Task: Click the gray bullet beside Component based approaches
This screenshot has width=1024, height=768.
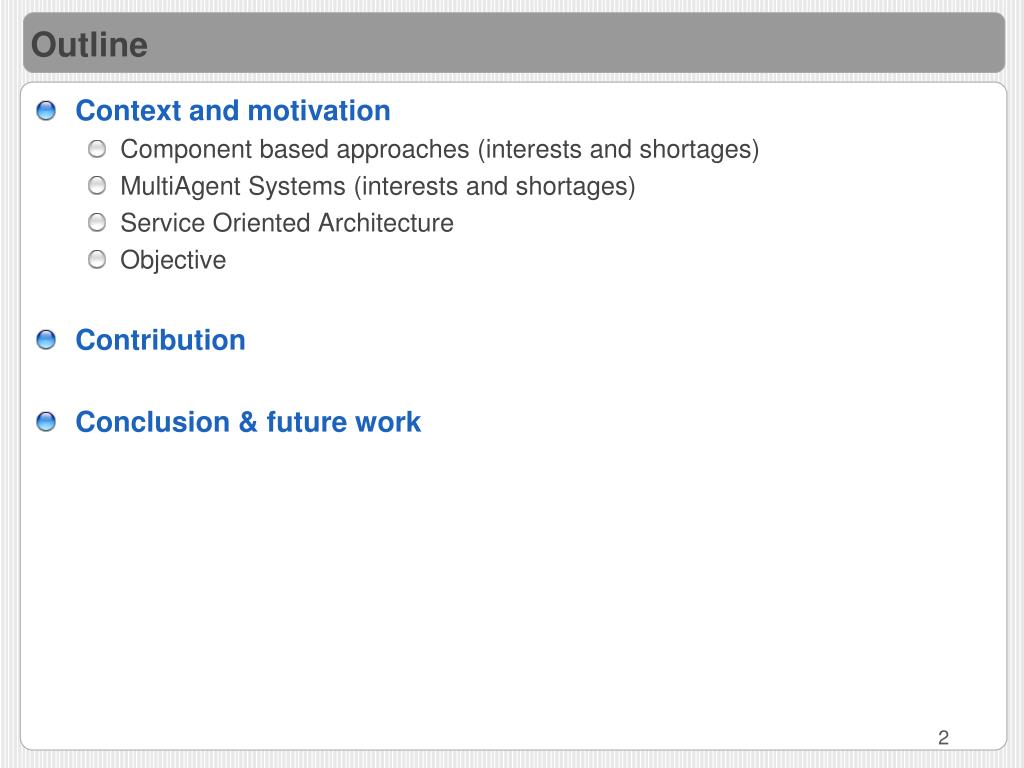Action: (x=97, y=149)
